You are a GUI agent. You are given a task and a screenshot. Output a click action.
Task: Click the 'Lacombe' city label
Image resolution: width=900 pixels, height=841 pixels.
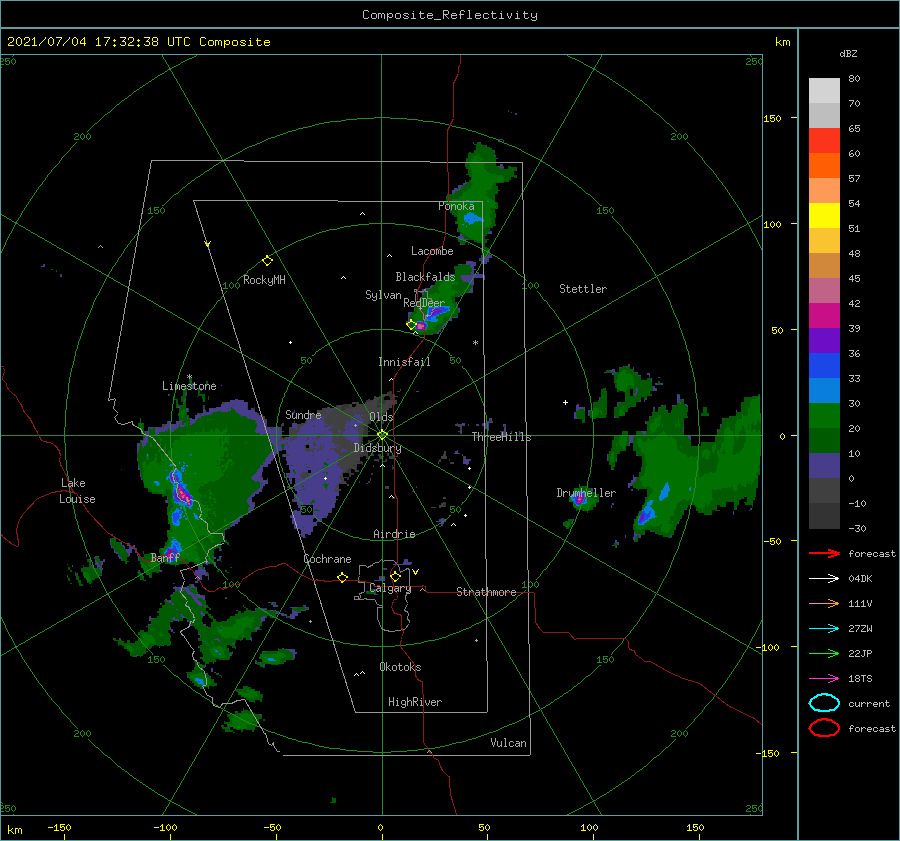(432, 251)
